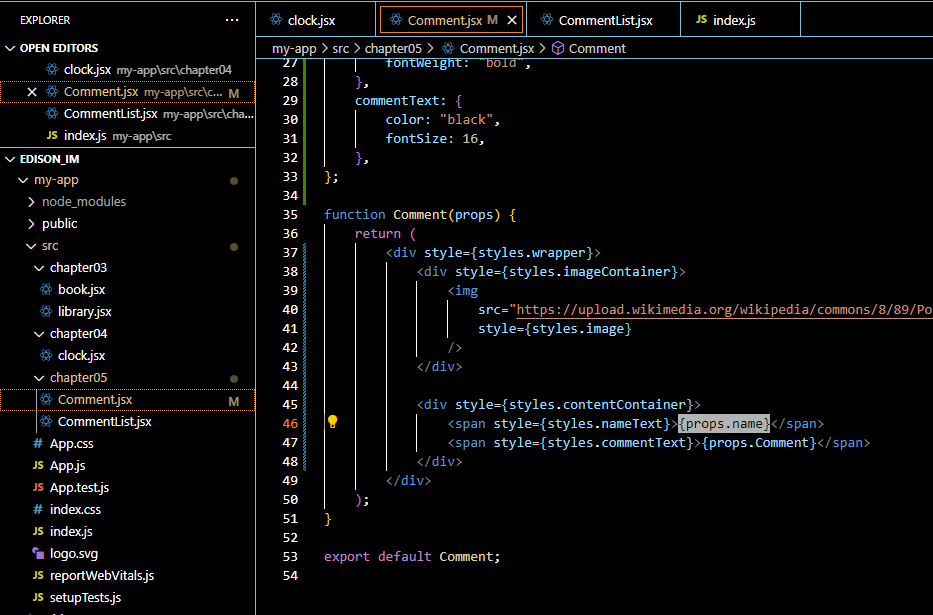
Task: Click React icon beside library.jsx
Action: pos(46,311)
